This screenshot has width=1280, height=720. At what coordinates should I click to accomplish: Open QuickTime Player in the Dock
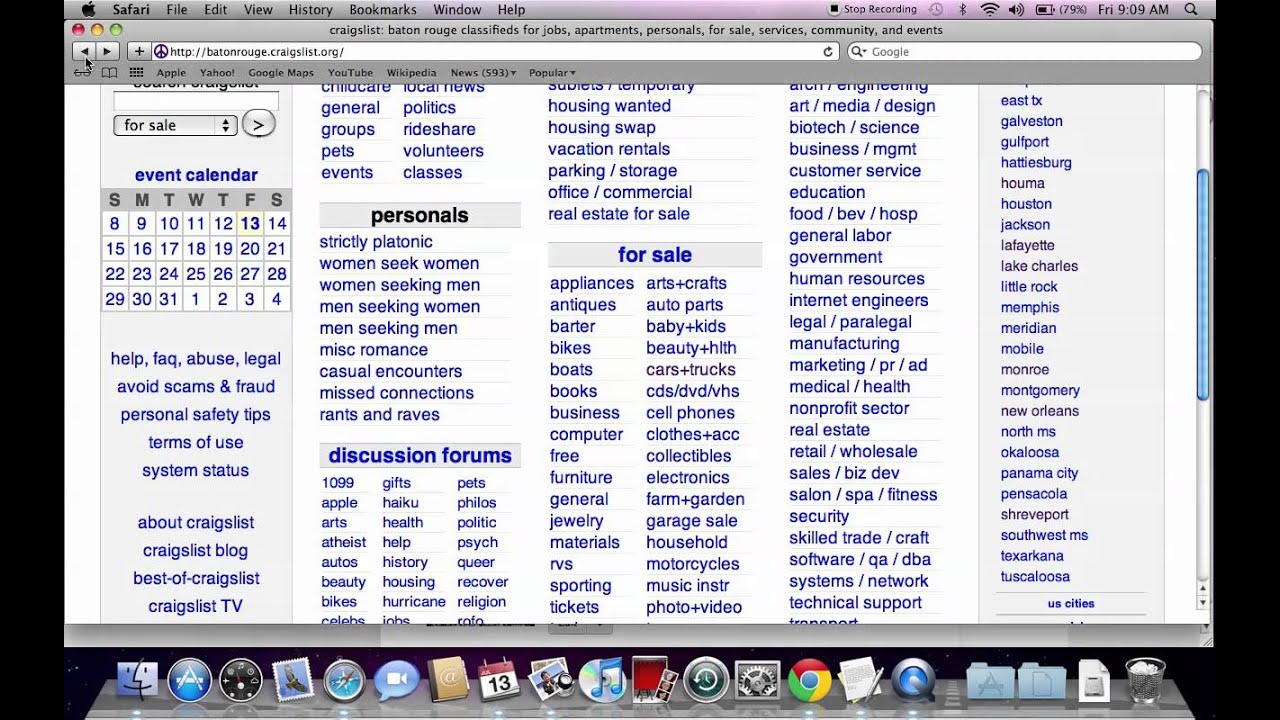point(912,681)
